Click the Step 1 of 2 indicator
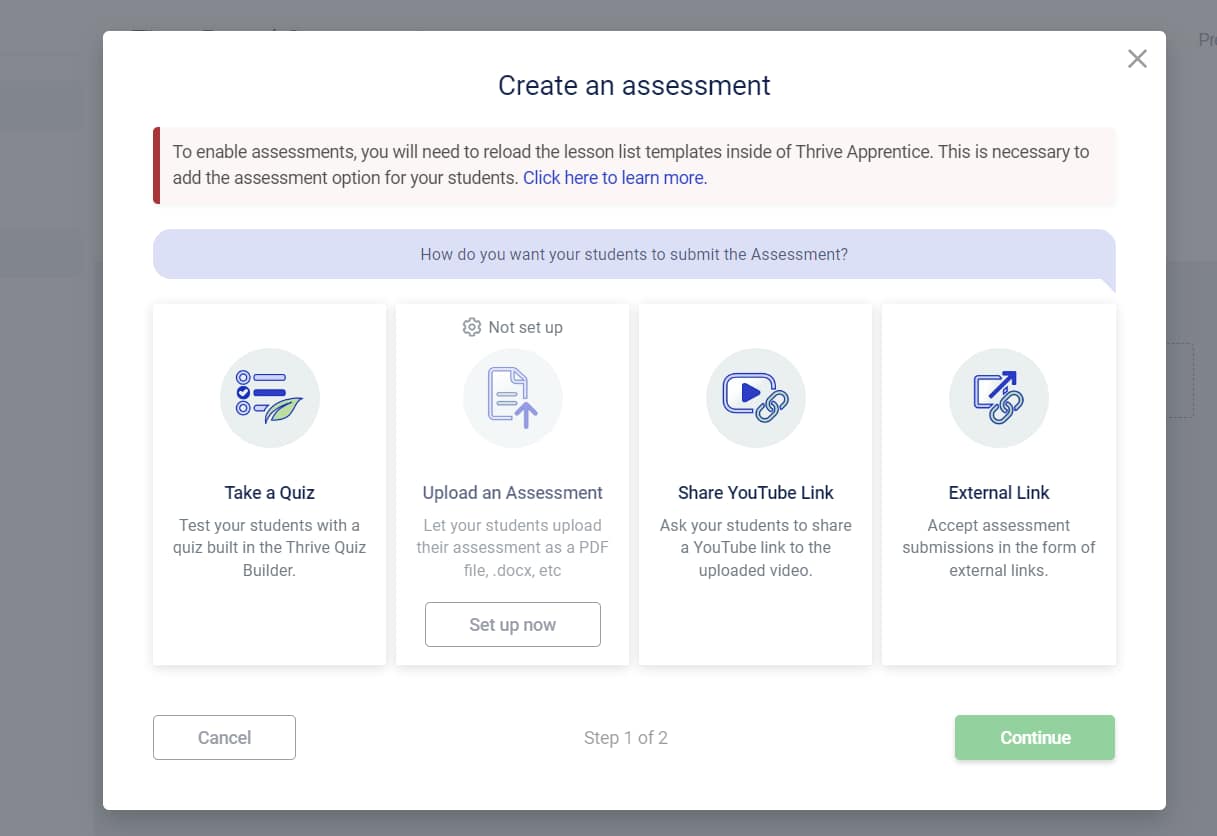 pos(625,737)
